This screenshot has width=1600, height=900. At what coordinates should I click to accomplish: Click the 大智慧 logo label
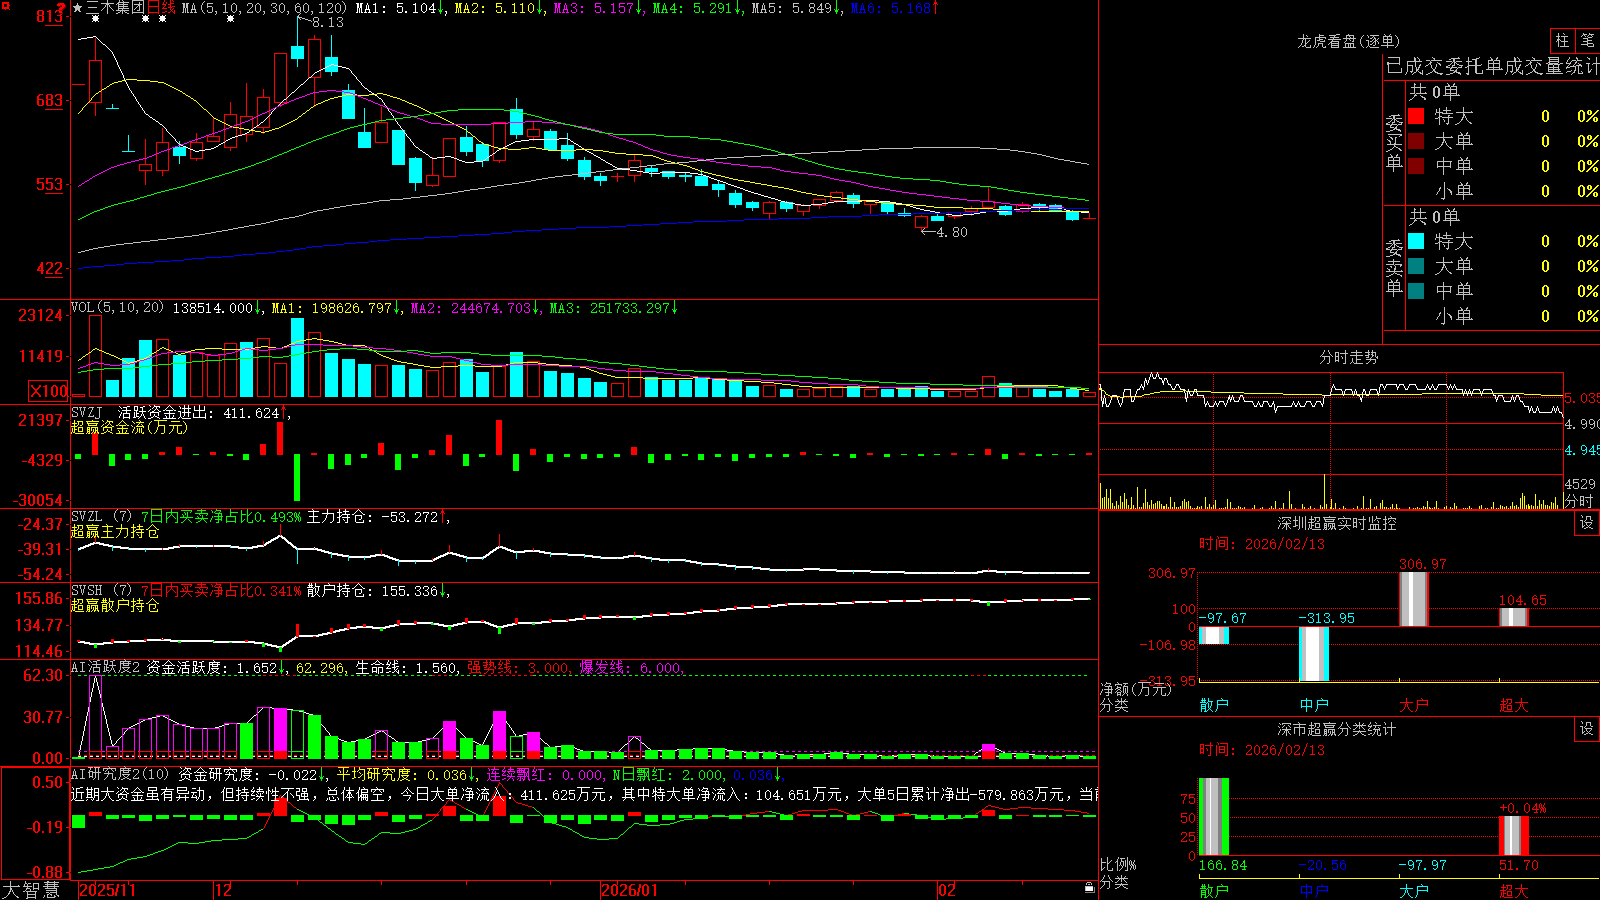pos(31,890)
